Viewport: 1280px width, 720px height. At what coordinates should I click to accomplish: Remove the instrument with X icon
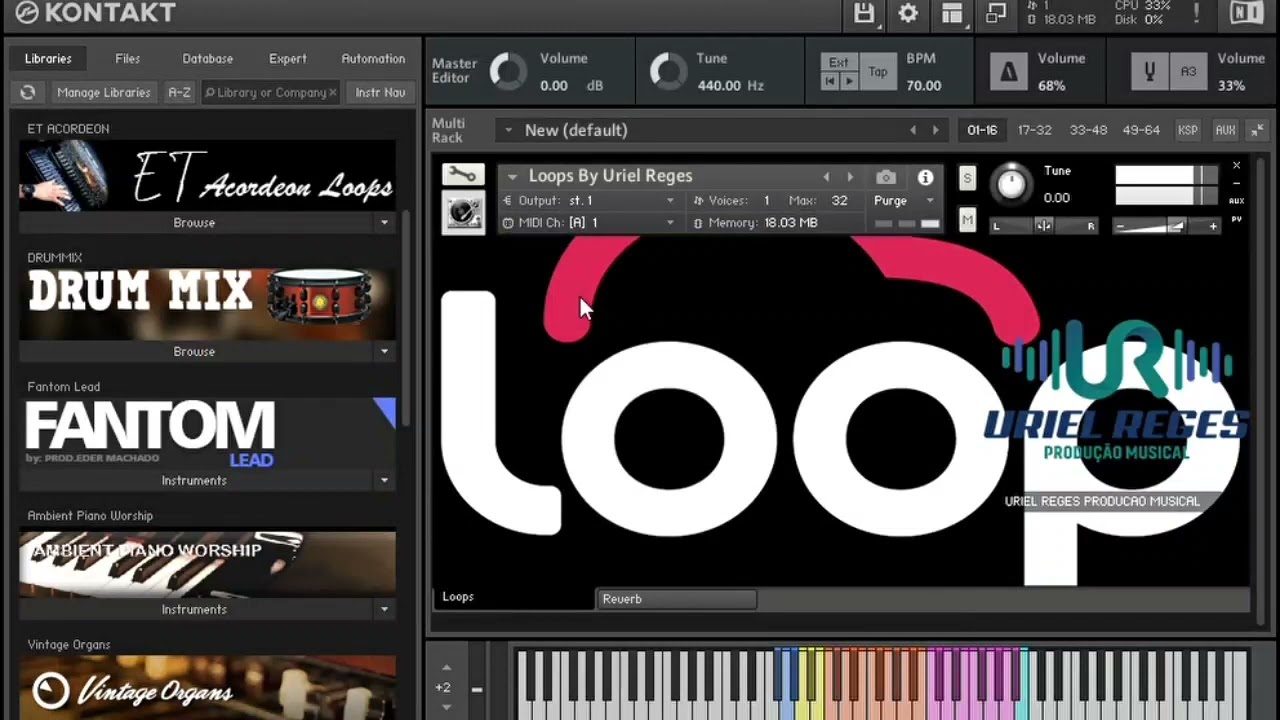(x=1236, y=166)
